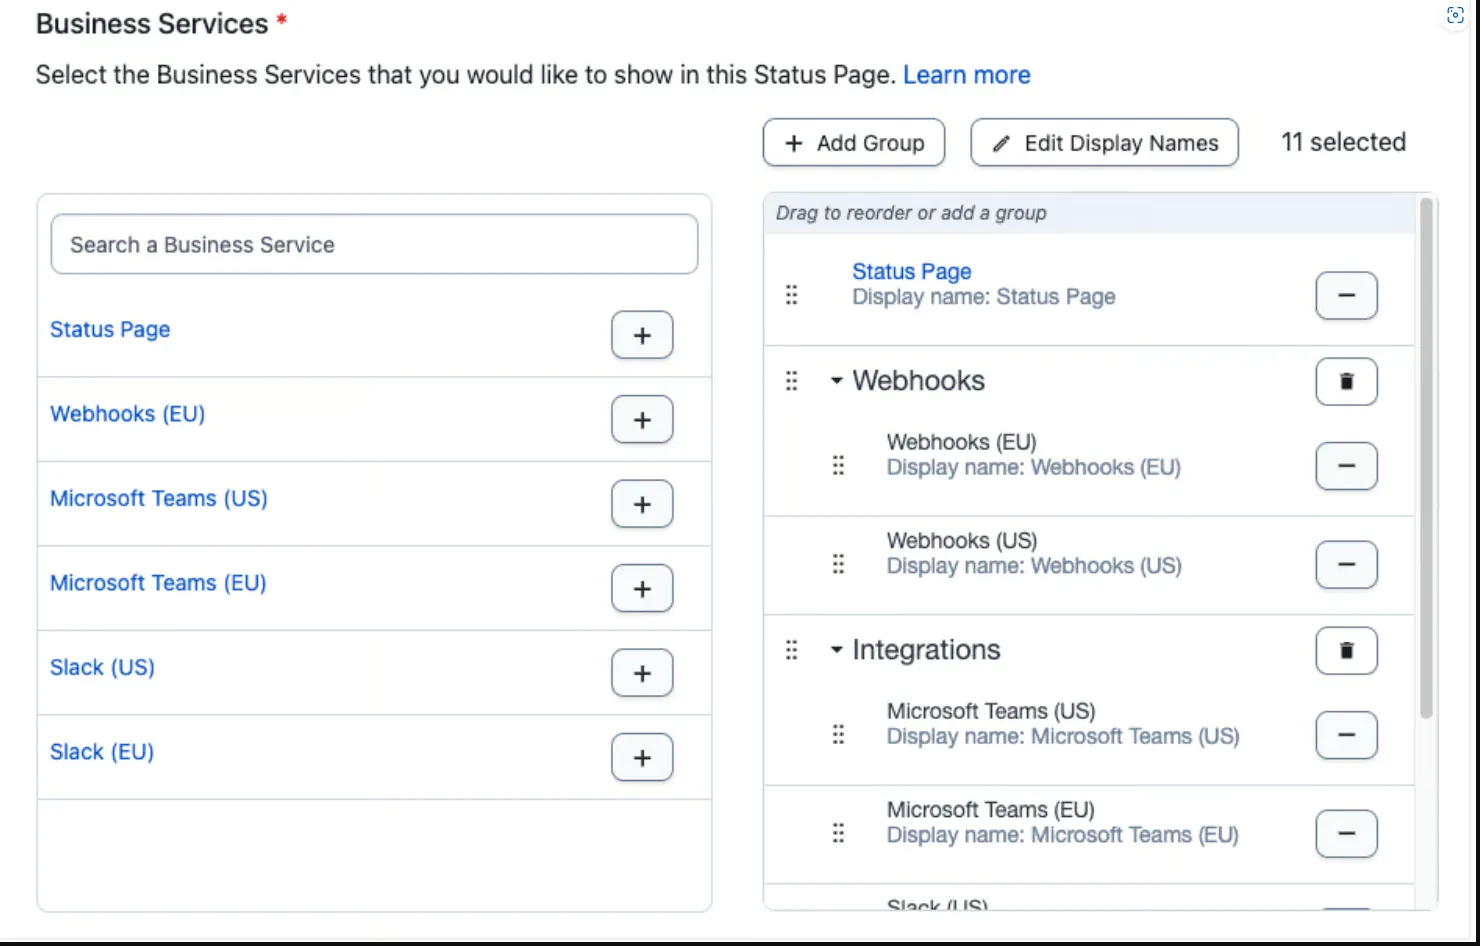Click drag handle beside Microsoft Teams (US)
1480x946 pixels.
(838, 735)
